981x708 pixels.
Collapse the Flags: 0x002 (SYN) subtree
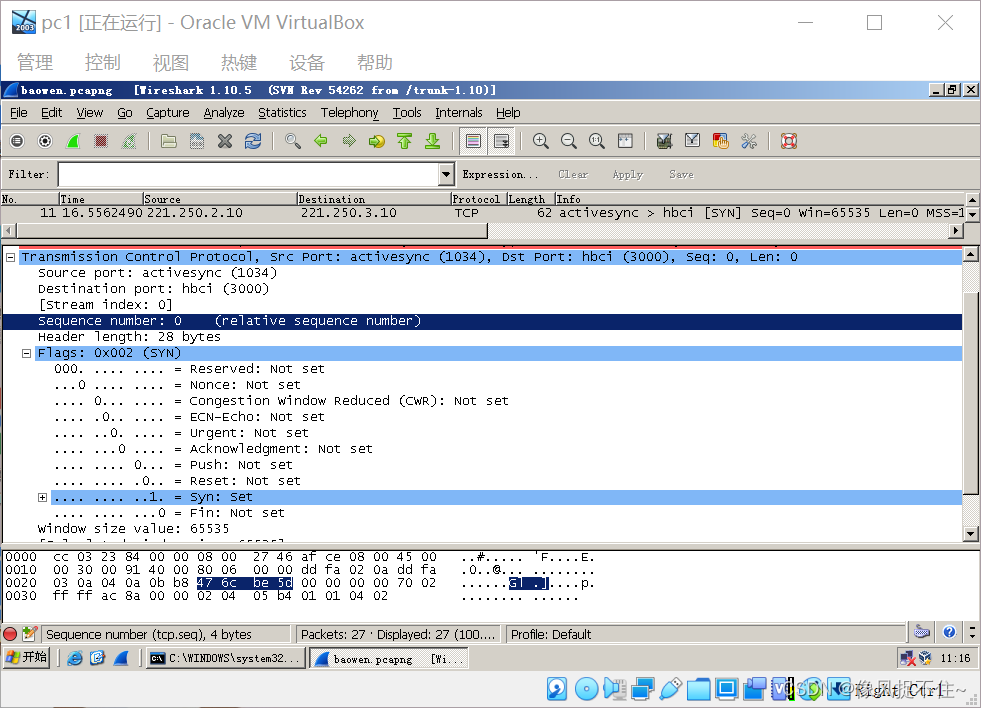(26, 353)
